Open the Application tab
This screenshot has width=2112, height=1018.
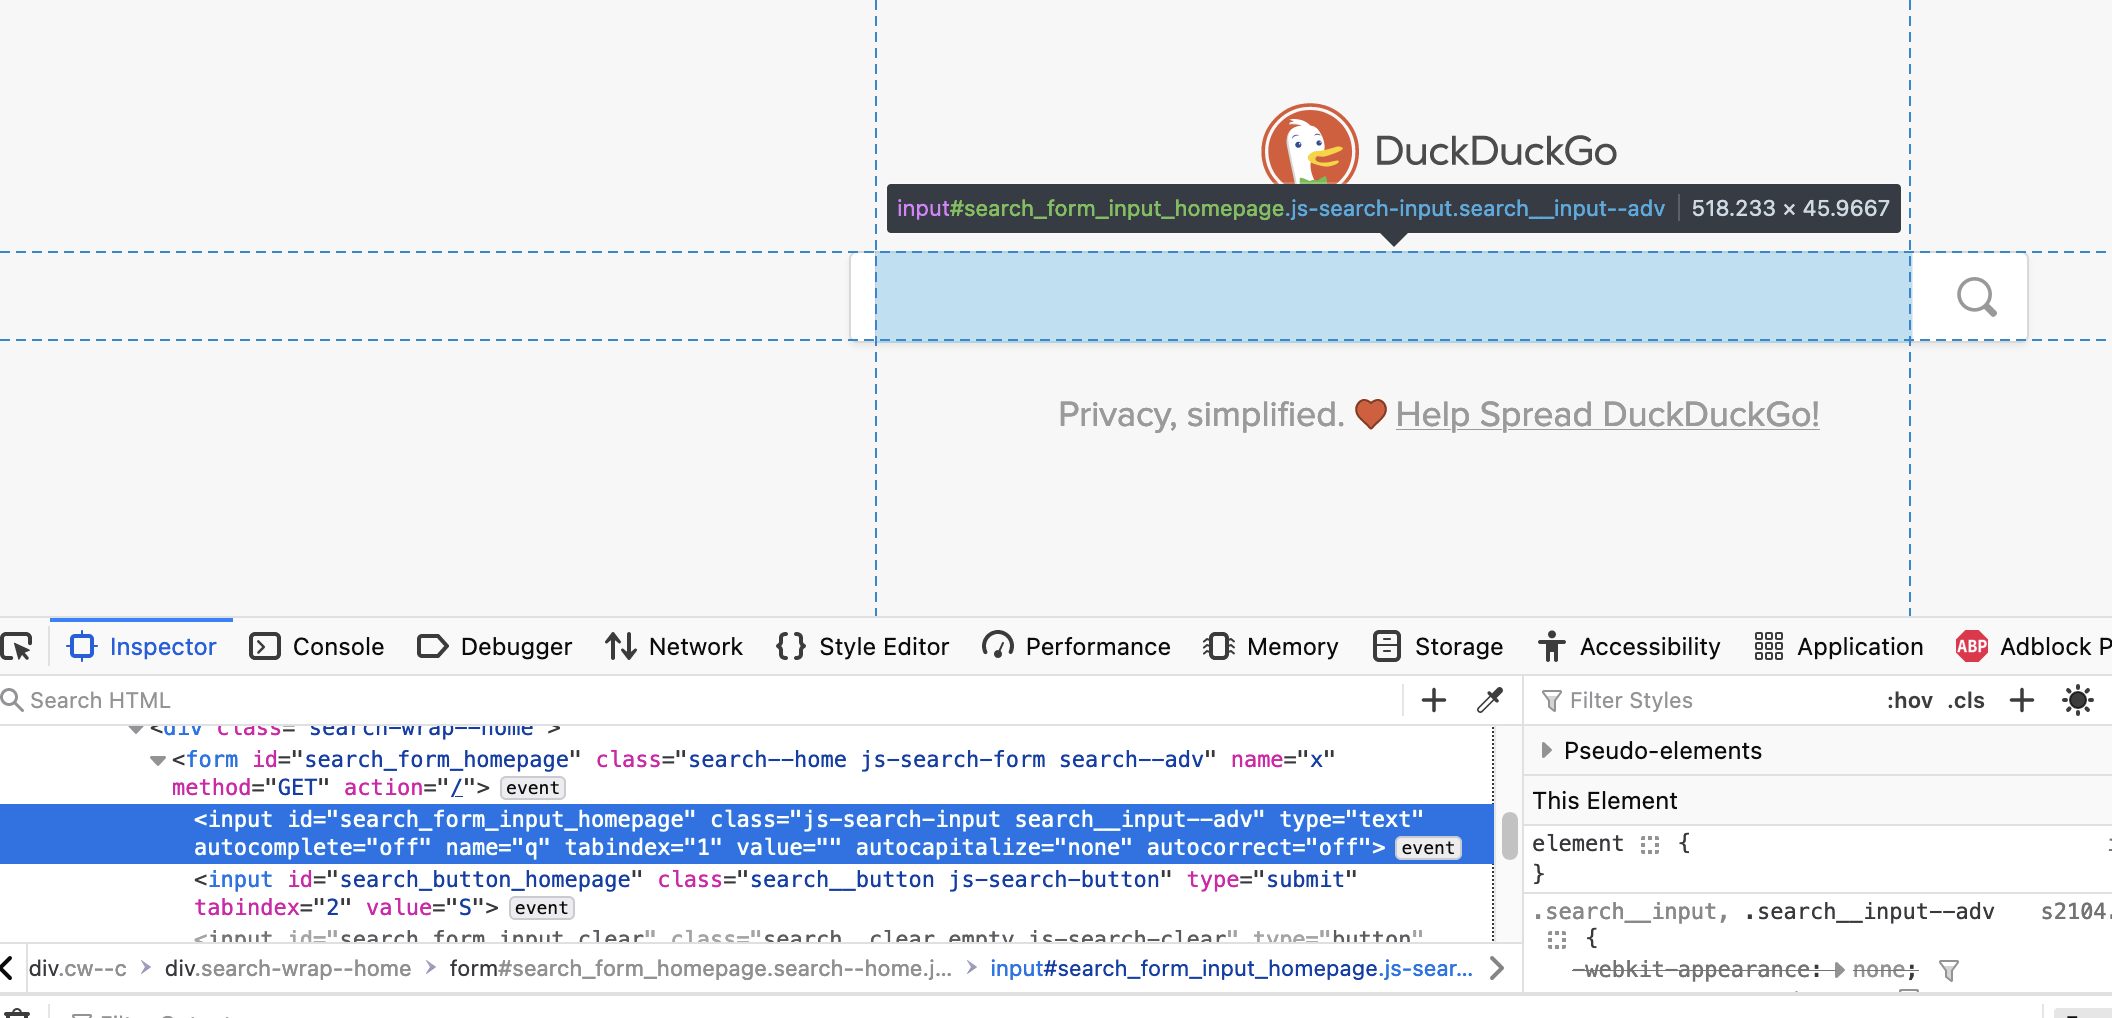click(x=1839, y=647)
